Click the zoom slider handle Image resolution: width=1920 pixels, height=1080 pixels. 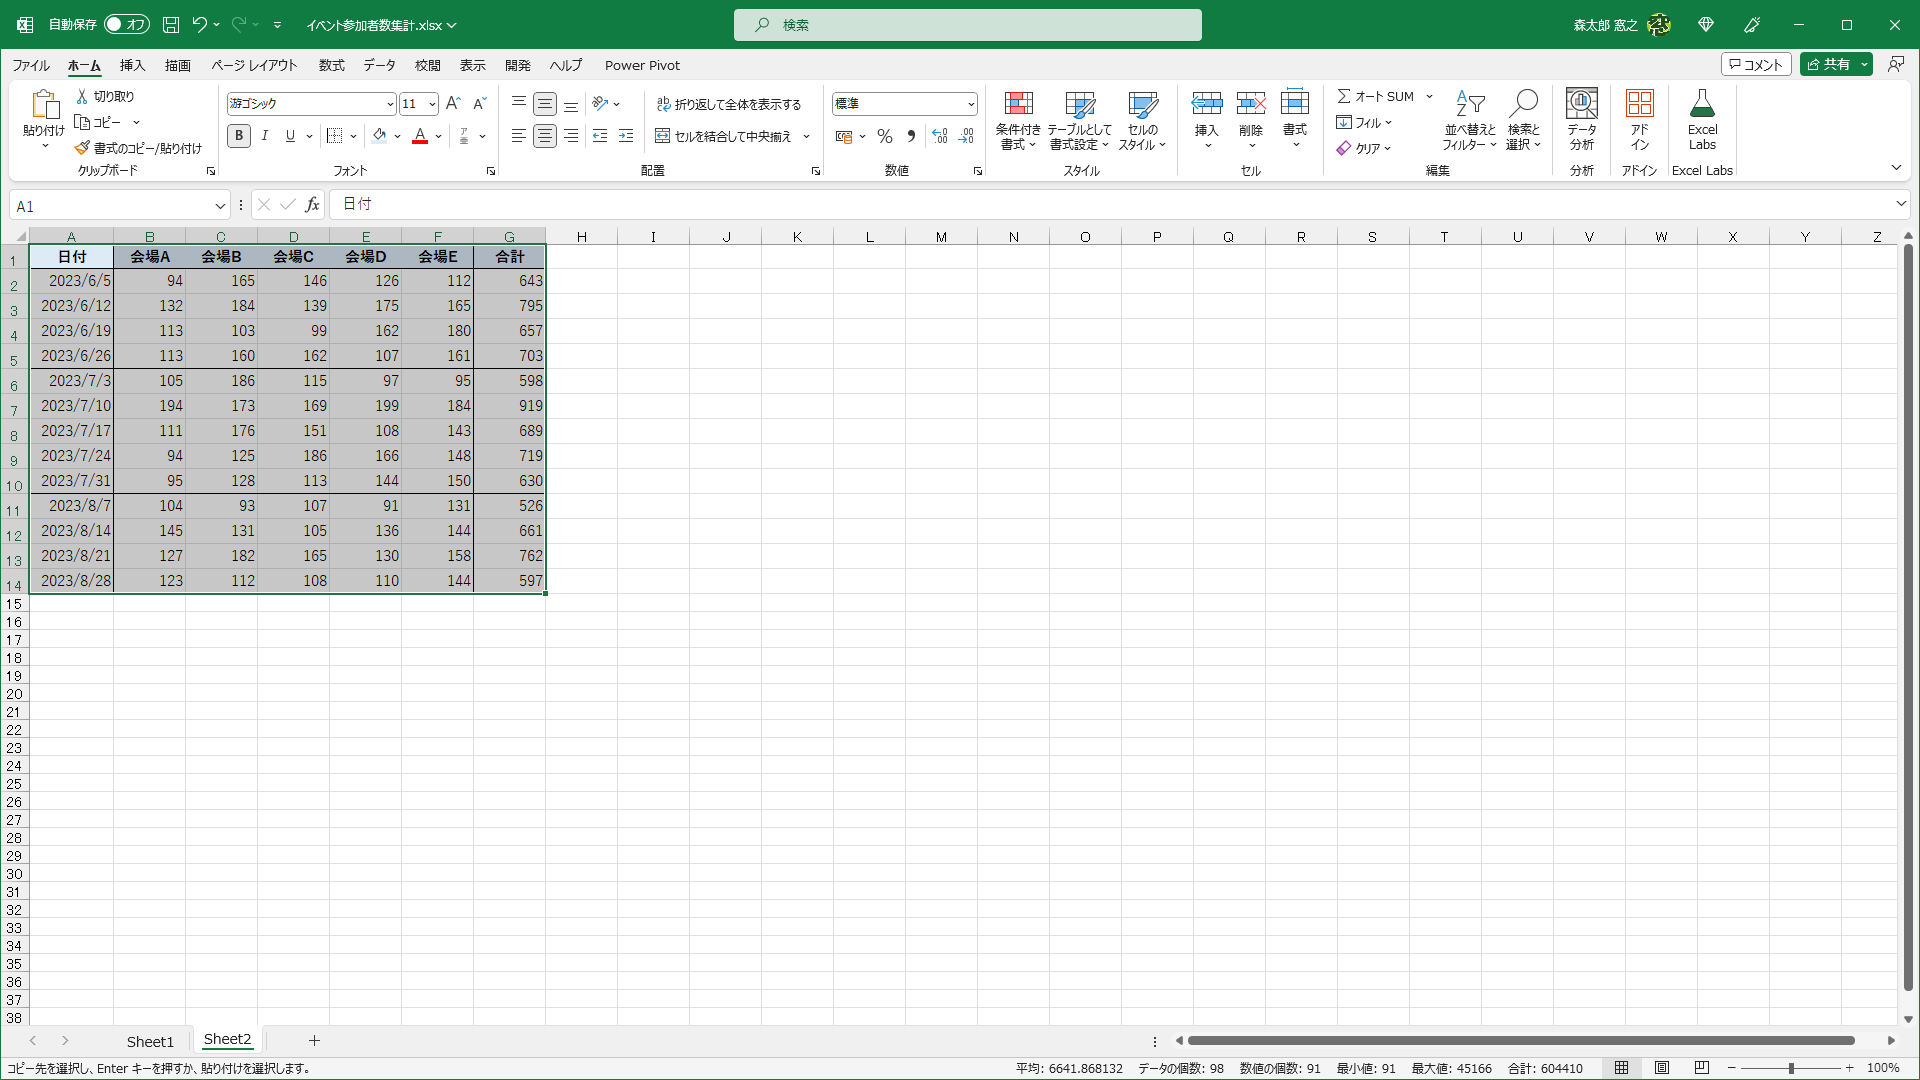pos(1790,1068)
